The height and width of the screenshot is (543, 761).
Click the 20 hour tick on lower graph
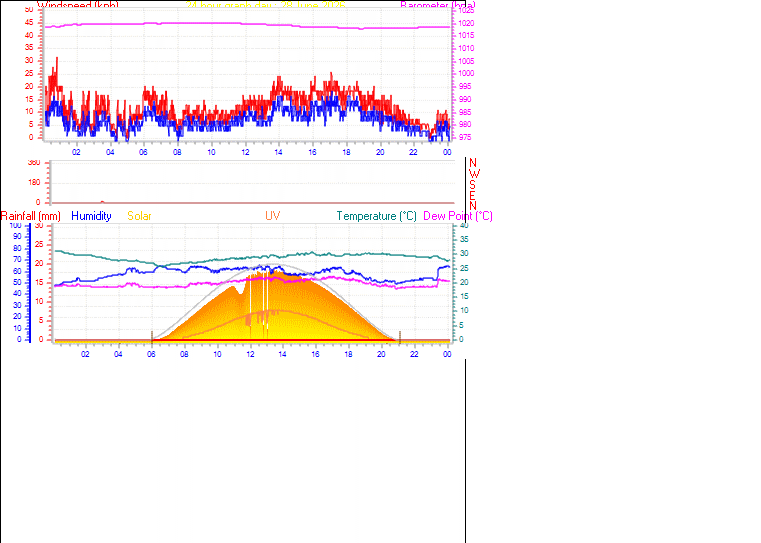[x=381, y=354]
